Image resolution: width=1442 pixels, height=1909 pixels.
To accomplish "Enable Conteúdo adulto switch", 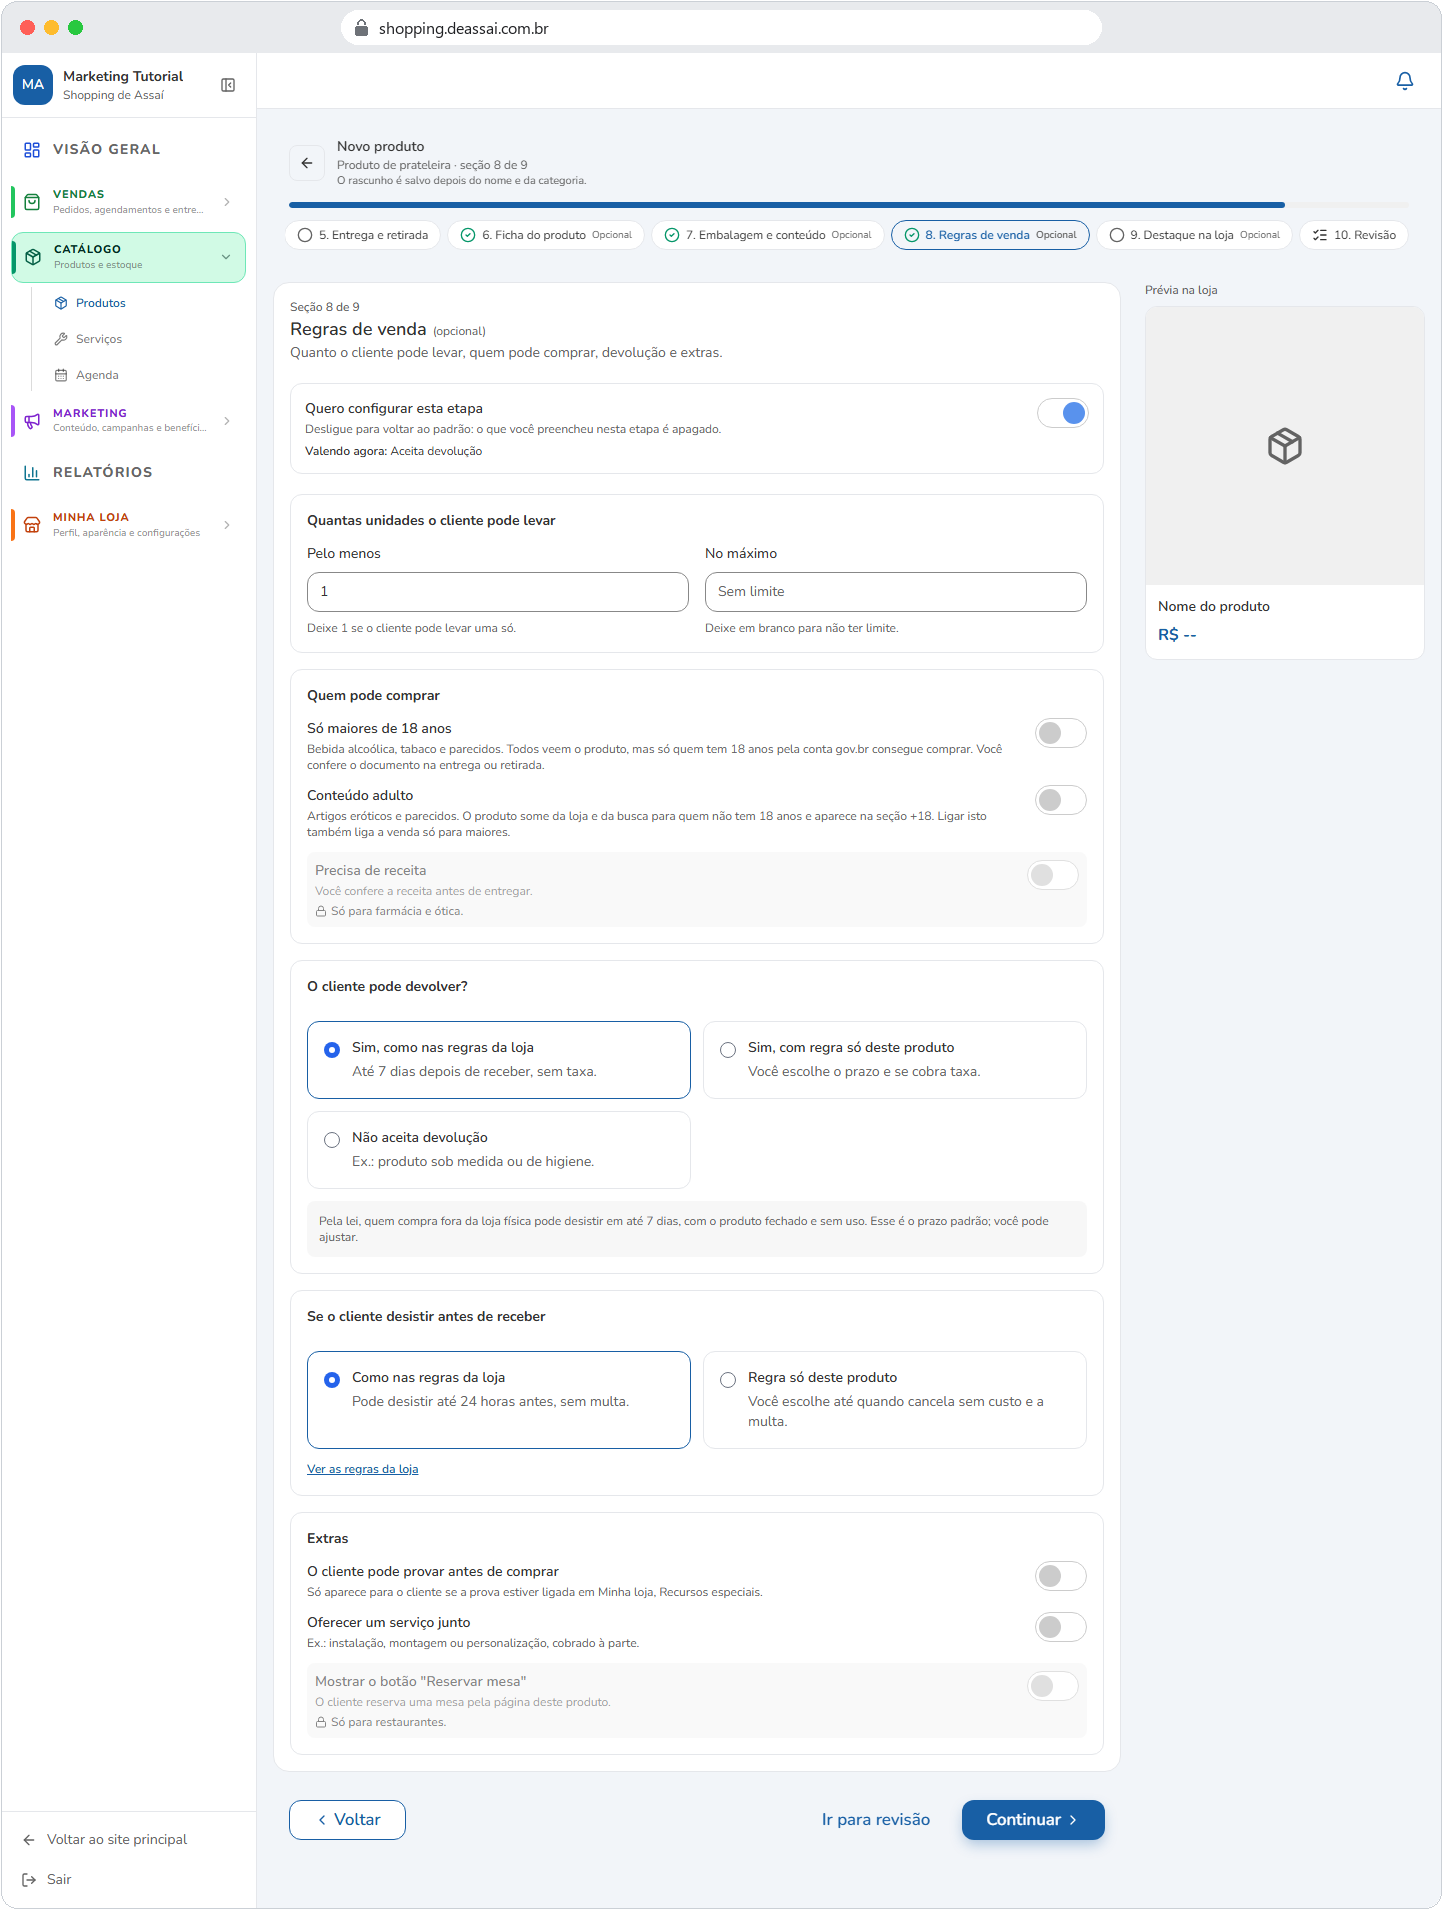I will (1061, 800).
